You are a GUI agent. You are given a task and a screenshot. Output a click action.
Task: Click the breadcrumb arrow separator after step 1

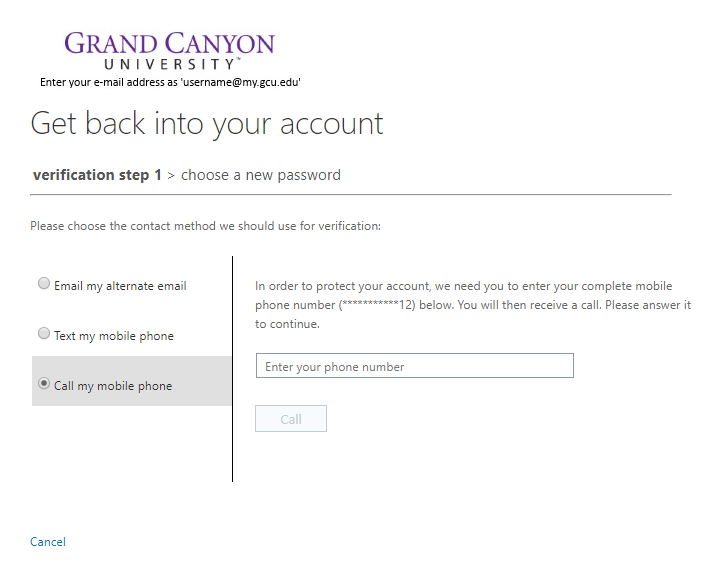tap(171, 176)
